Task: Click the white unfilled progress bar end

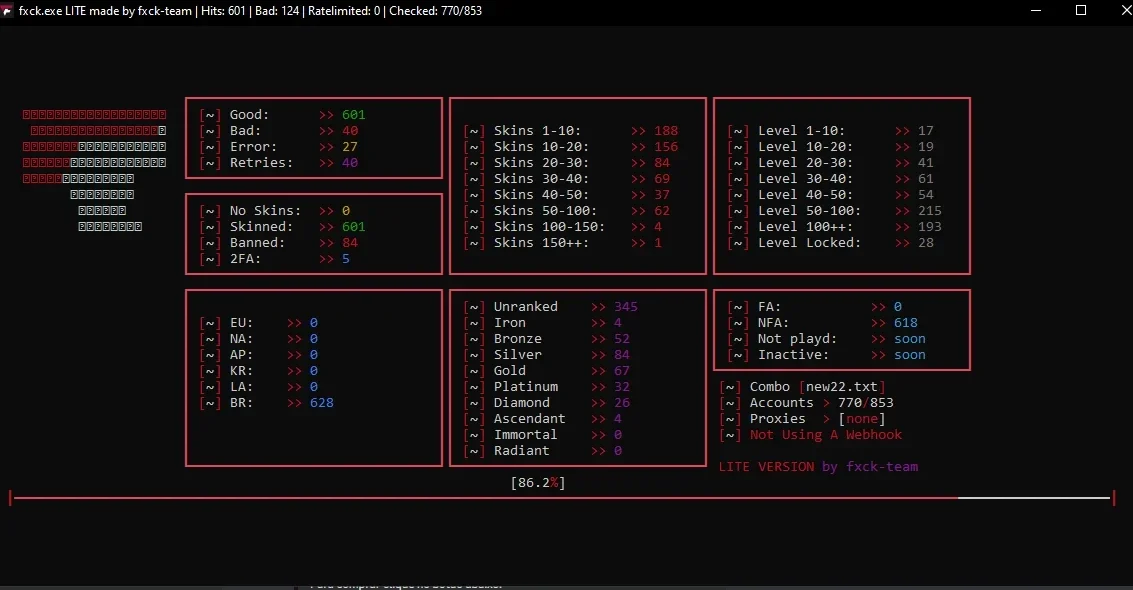Action: [1034, 498]
